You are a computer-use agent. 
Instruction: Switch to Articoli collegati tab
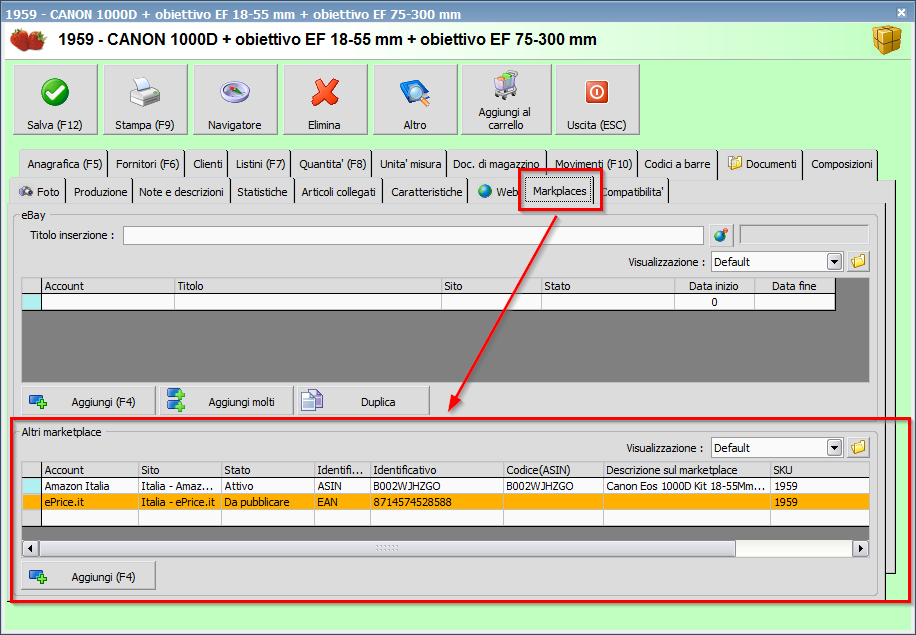(x=339, y=192)
